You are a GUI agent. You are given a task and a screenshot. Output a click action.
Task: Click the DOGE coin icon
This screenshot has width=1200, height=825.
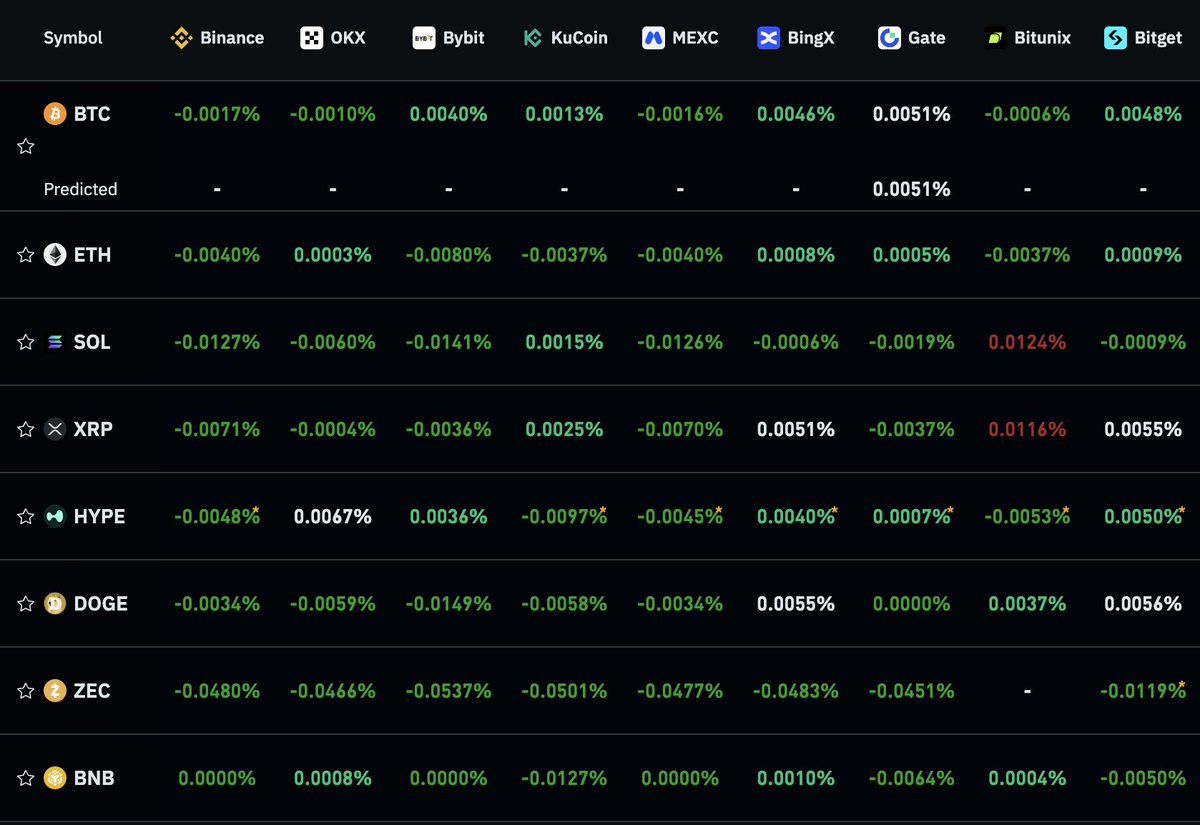[x=54, y=604]
